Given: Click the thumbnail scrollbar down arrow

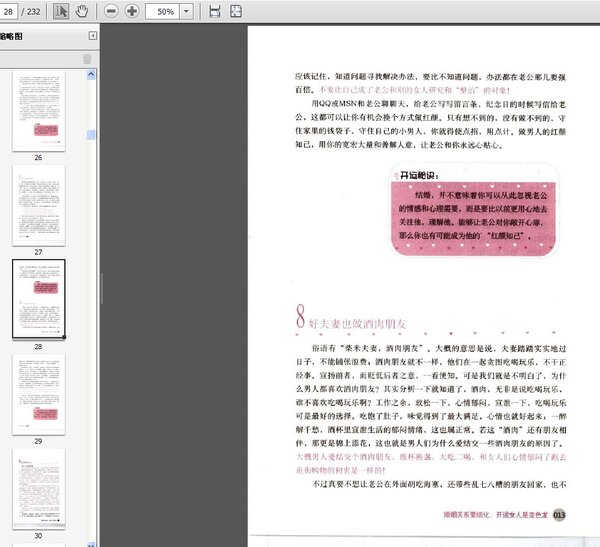Looking at the screenshot, I should [91, 544].
